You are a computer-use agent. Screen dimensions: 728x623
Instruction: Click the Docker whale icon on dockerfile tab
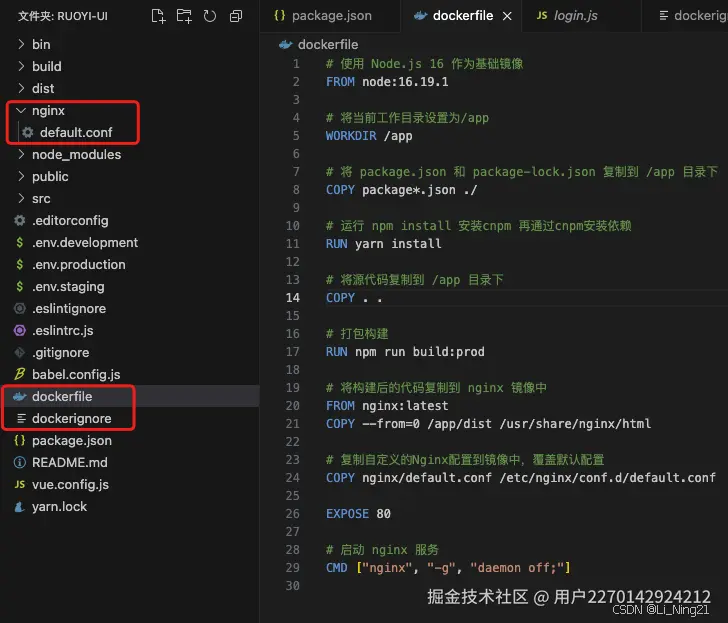tap(421, 16)
